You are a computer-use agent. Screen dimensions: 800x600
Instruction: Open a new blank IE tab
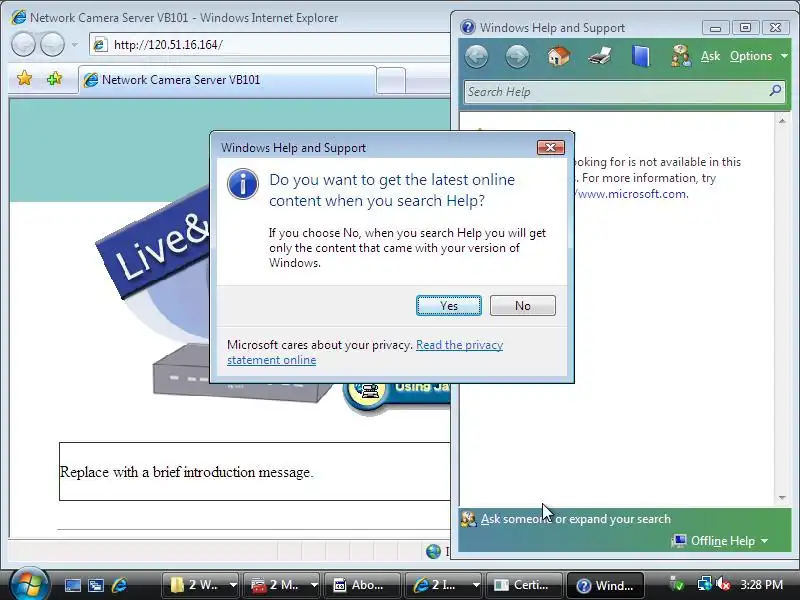tap(391, 81)
